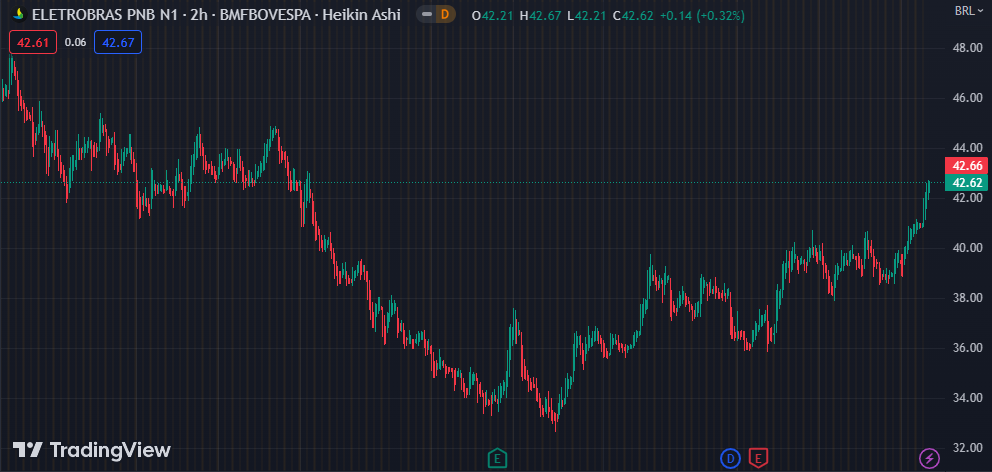
Task: Click the red E earnings marker
Action: (x=758, y=457)
